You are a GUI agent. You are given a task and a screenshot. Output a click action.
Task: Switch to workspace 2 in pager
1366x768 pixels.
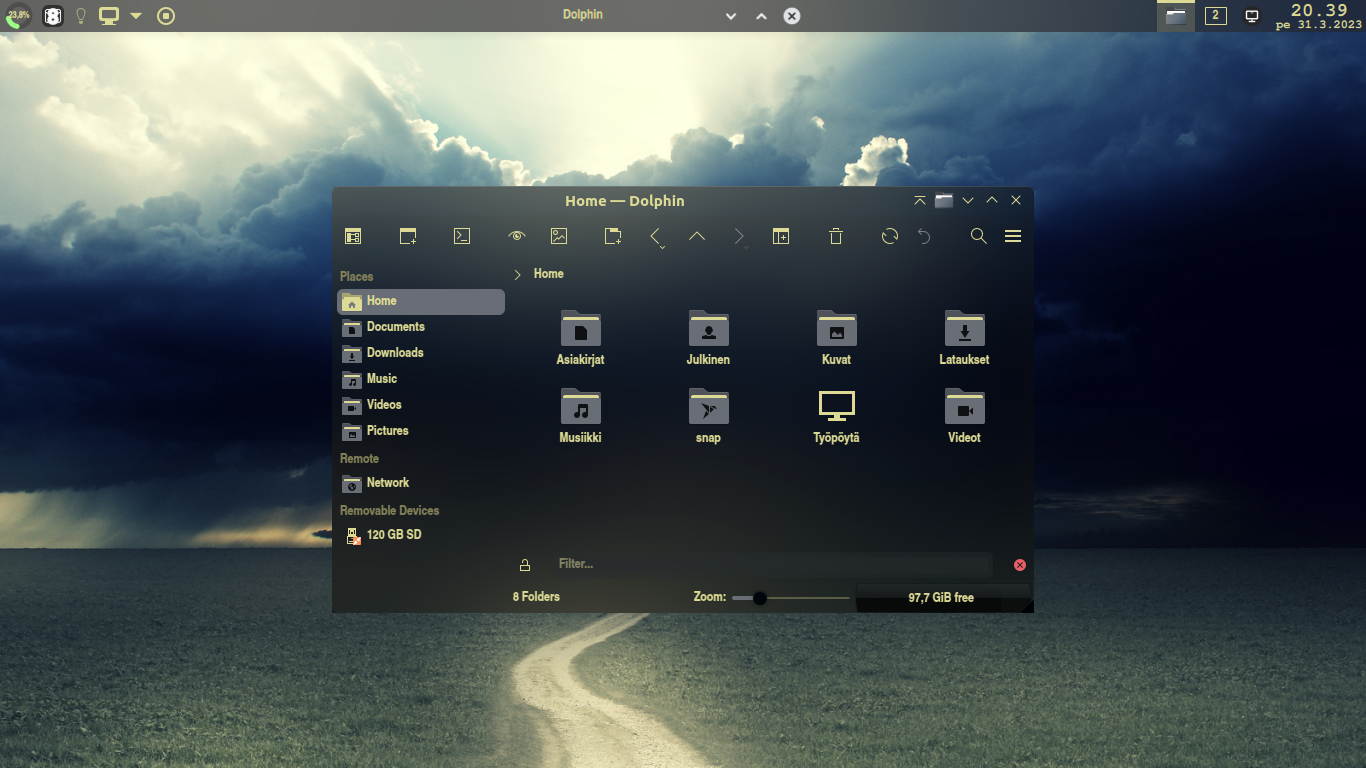click(1215, 16)
